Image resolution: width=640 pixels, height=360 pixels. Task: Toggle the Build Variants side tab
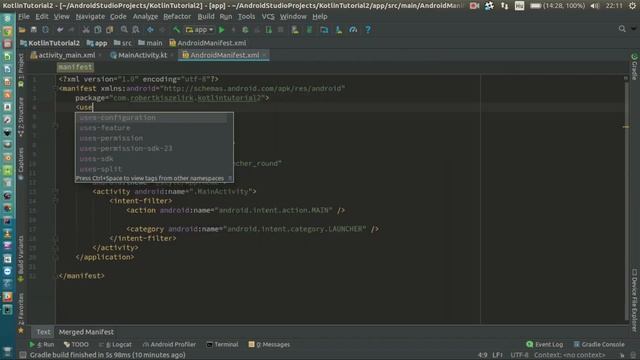coord(21,259)
